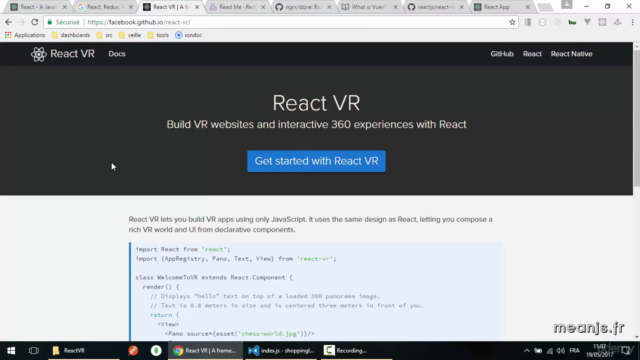Click the rightmost tree-shaped extension icon in toolbar

tap(617, 22)
